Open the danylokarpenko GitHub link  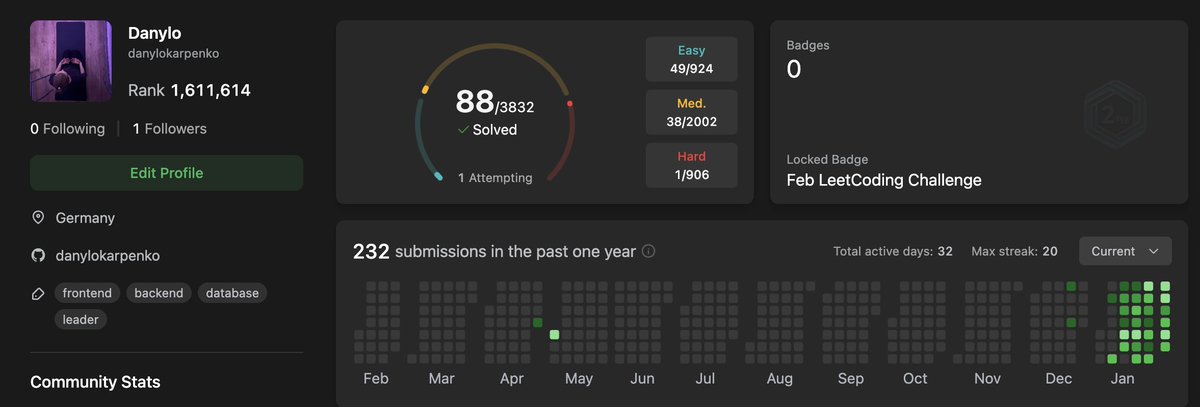[107, 255]
